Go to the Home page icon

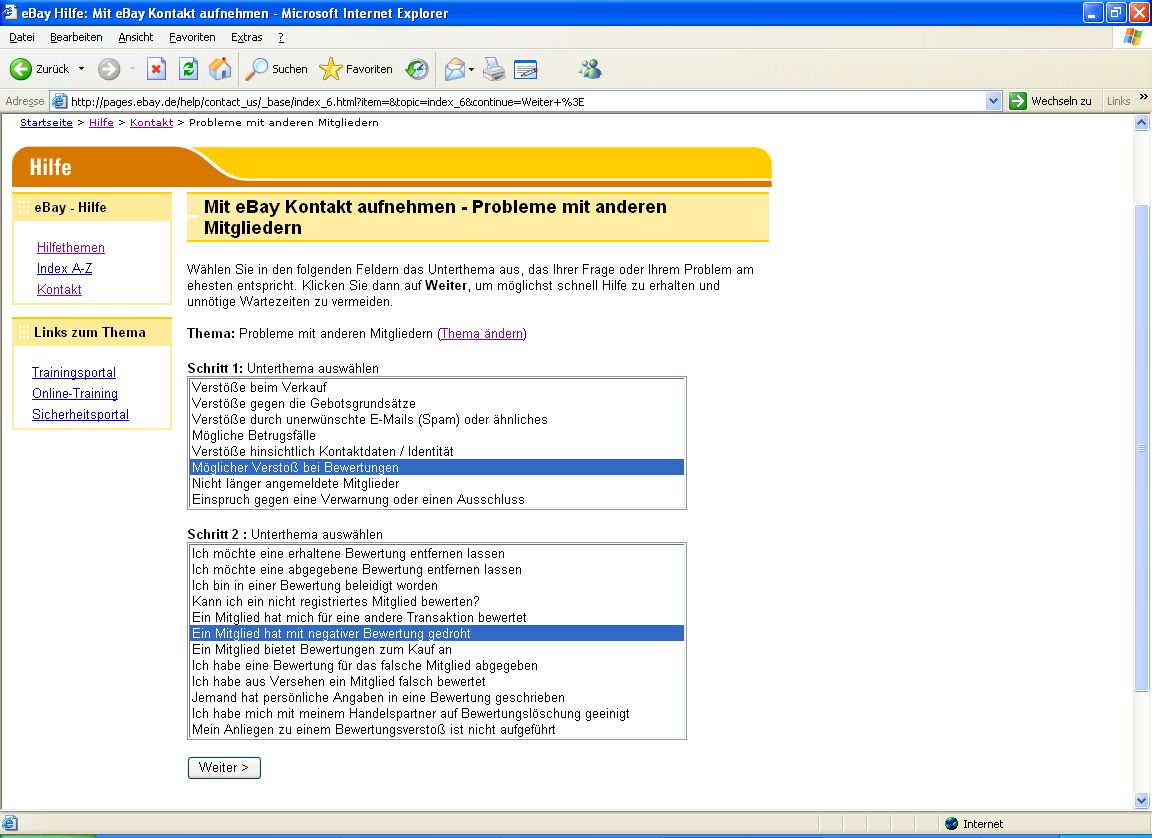tap(220, 69)
